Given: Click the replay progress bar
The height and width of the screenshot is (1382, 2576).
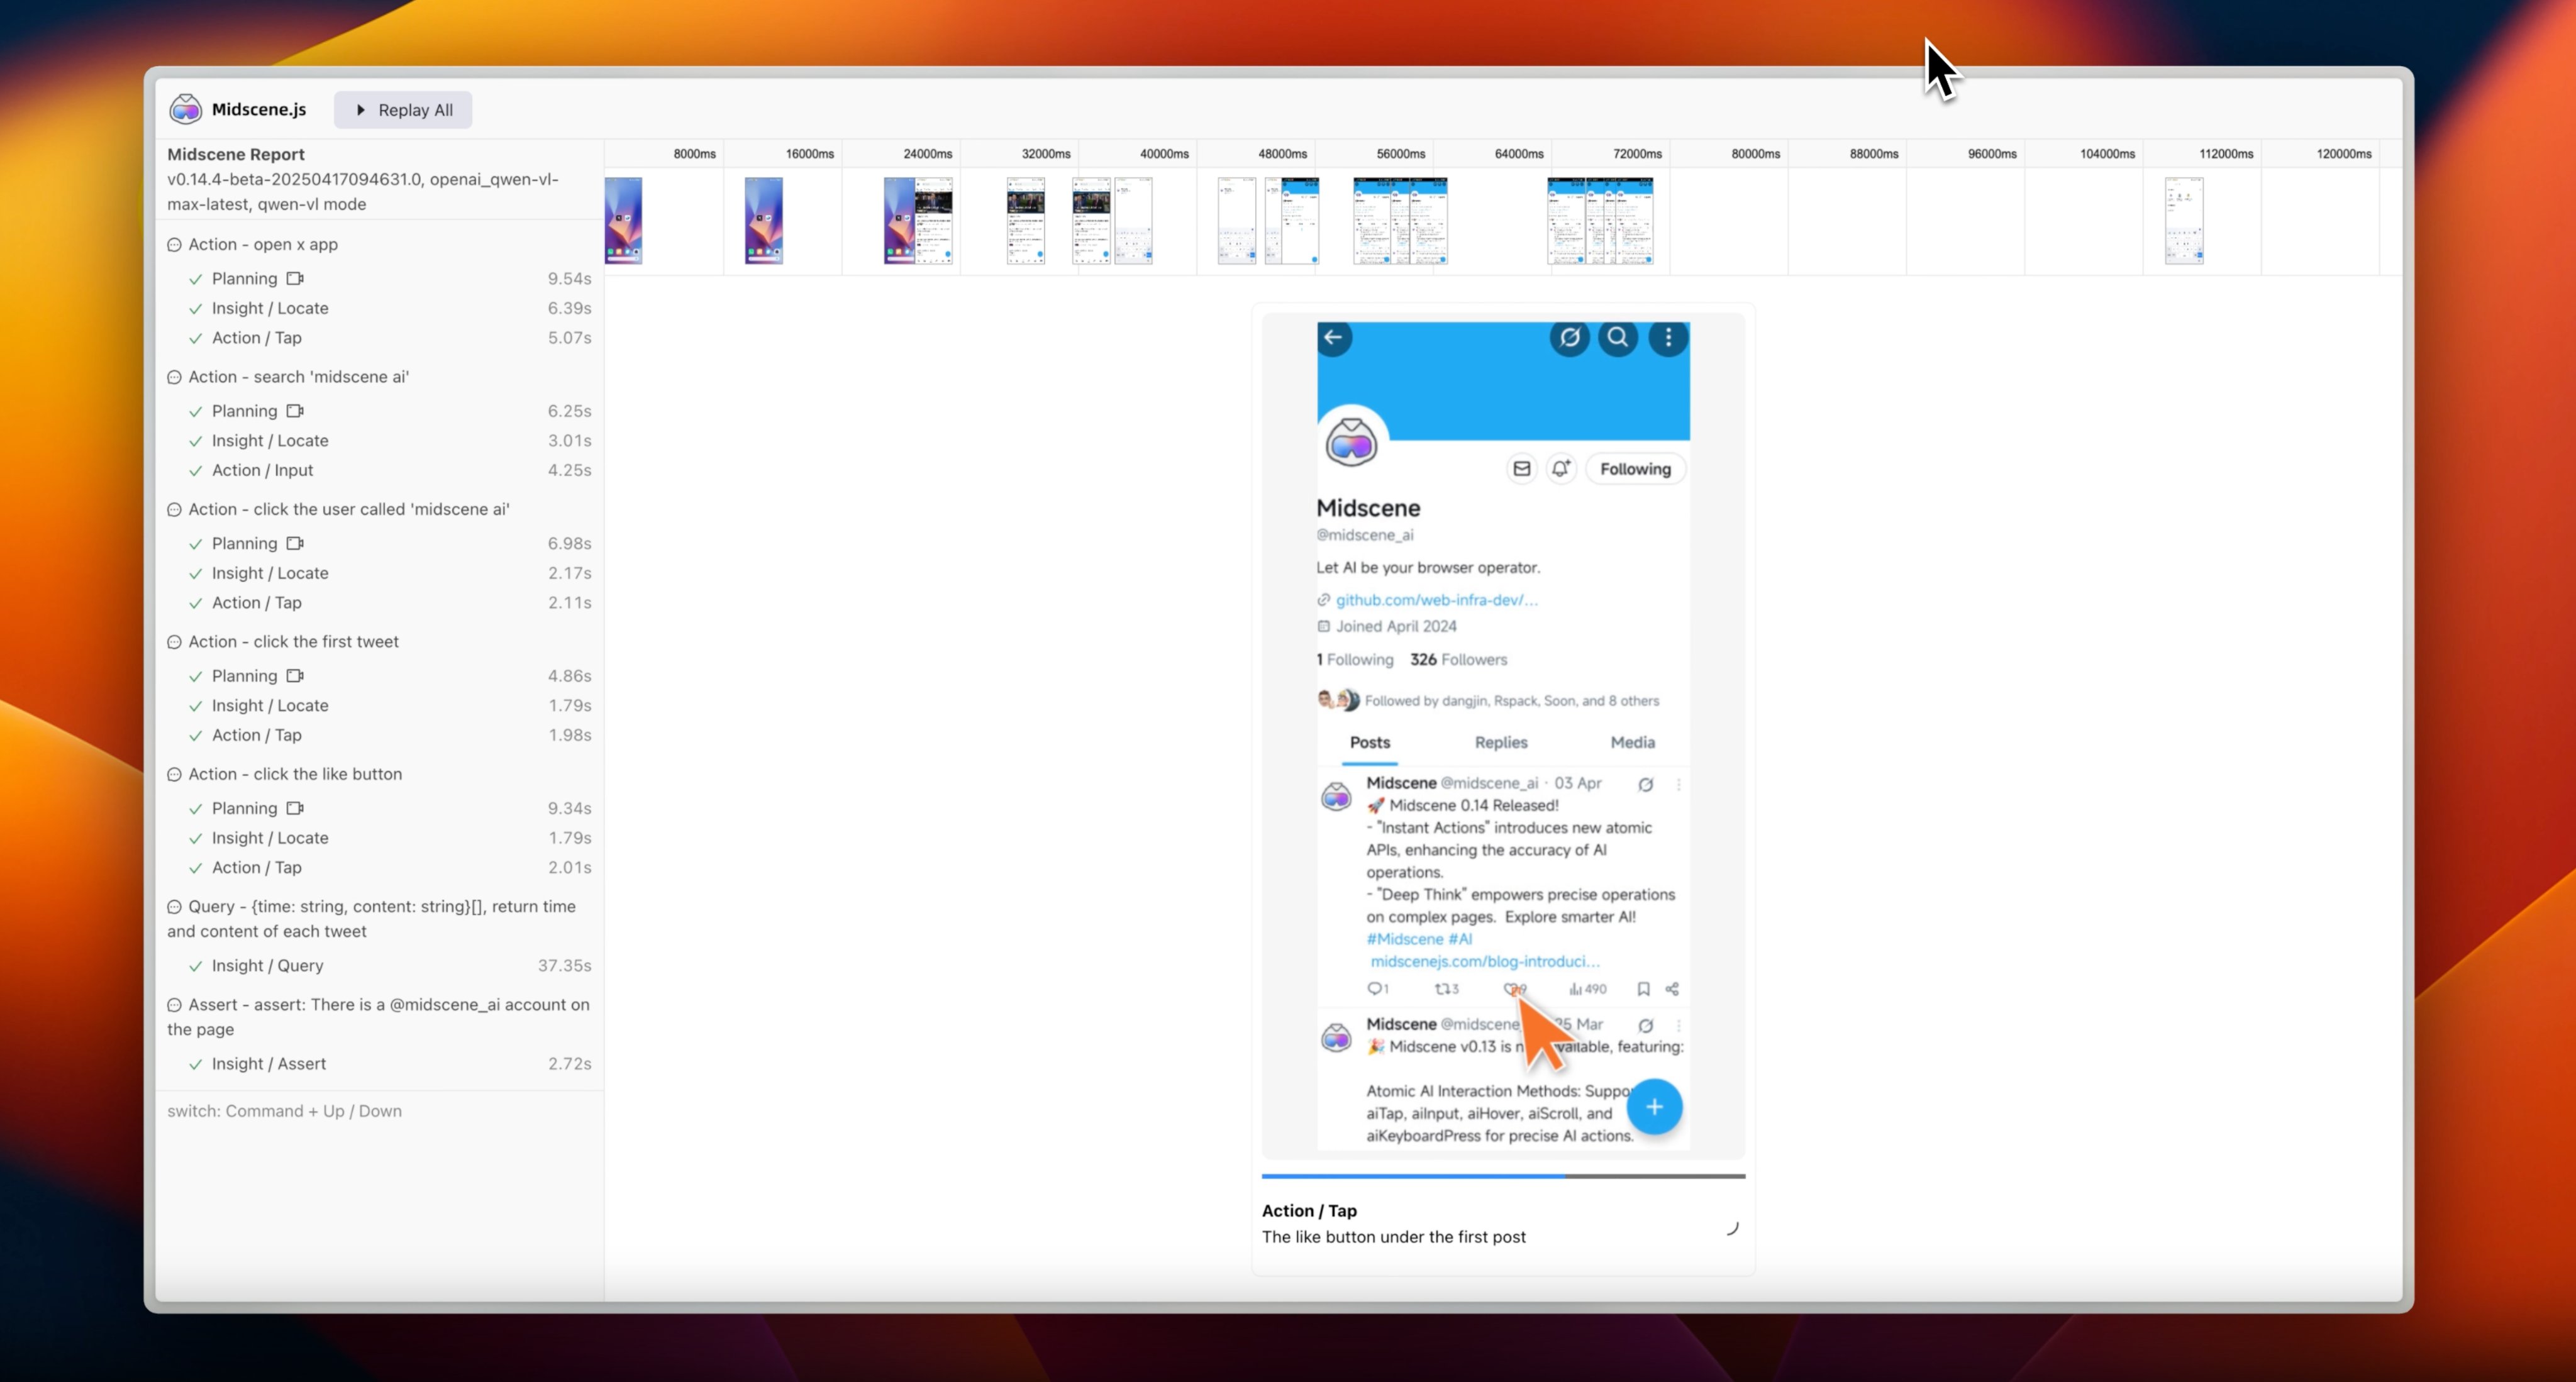Looking at the screenshot, I should coord(1503,1176).
